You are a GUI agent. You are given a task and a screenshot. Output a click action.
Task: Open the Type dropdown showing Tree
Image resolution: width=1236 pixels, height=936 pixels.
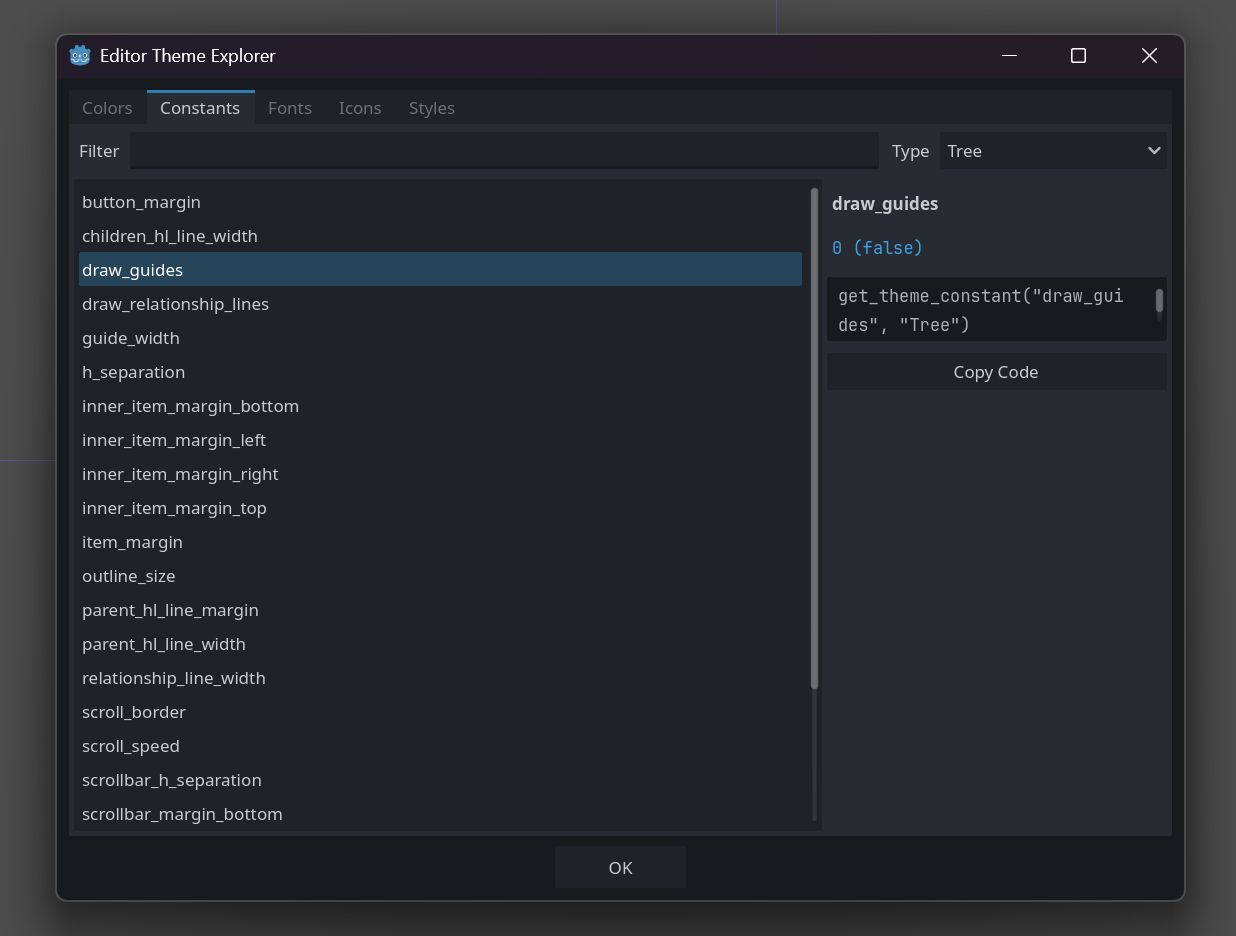1053,151
